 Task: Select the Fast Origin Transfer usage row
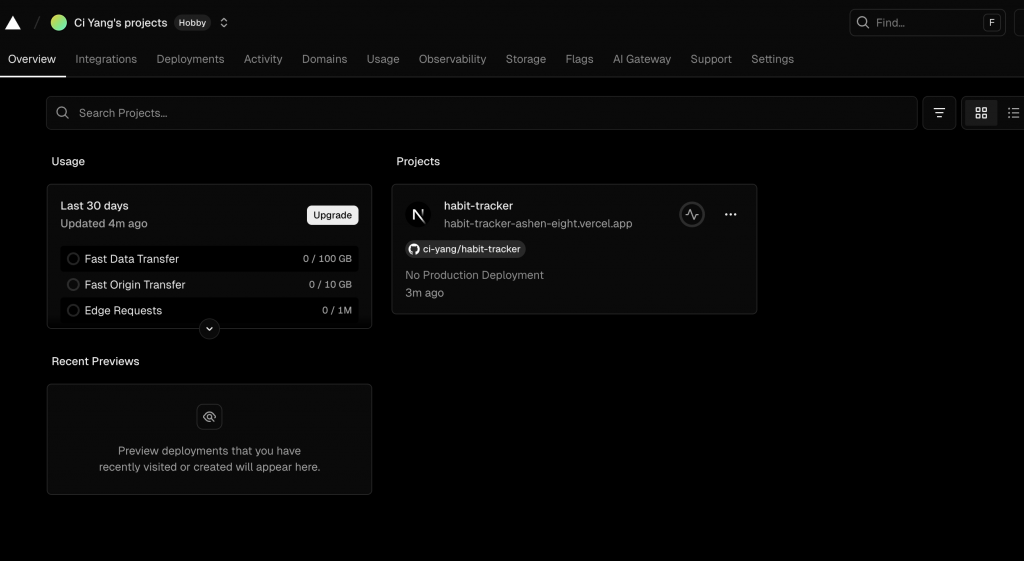click(209, 285)
